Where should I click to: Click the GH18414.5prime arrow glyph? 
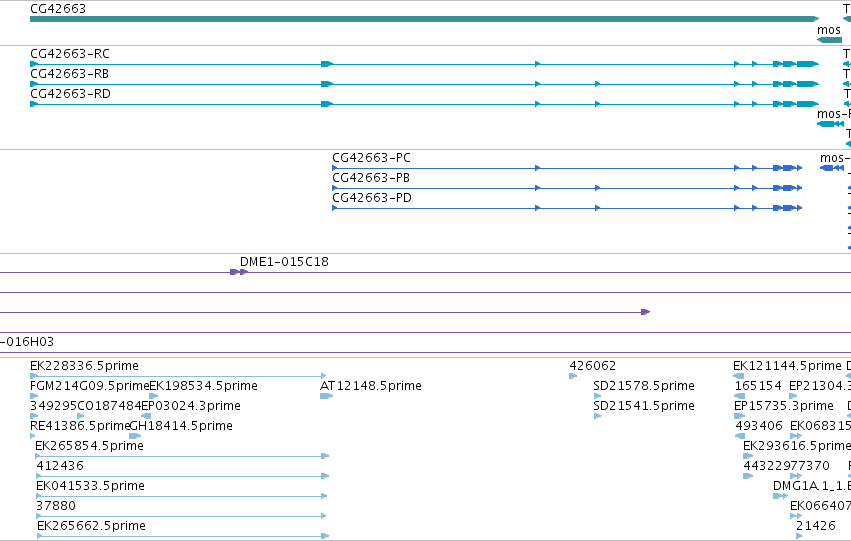pyautogui.click(x=135, y=436)
